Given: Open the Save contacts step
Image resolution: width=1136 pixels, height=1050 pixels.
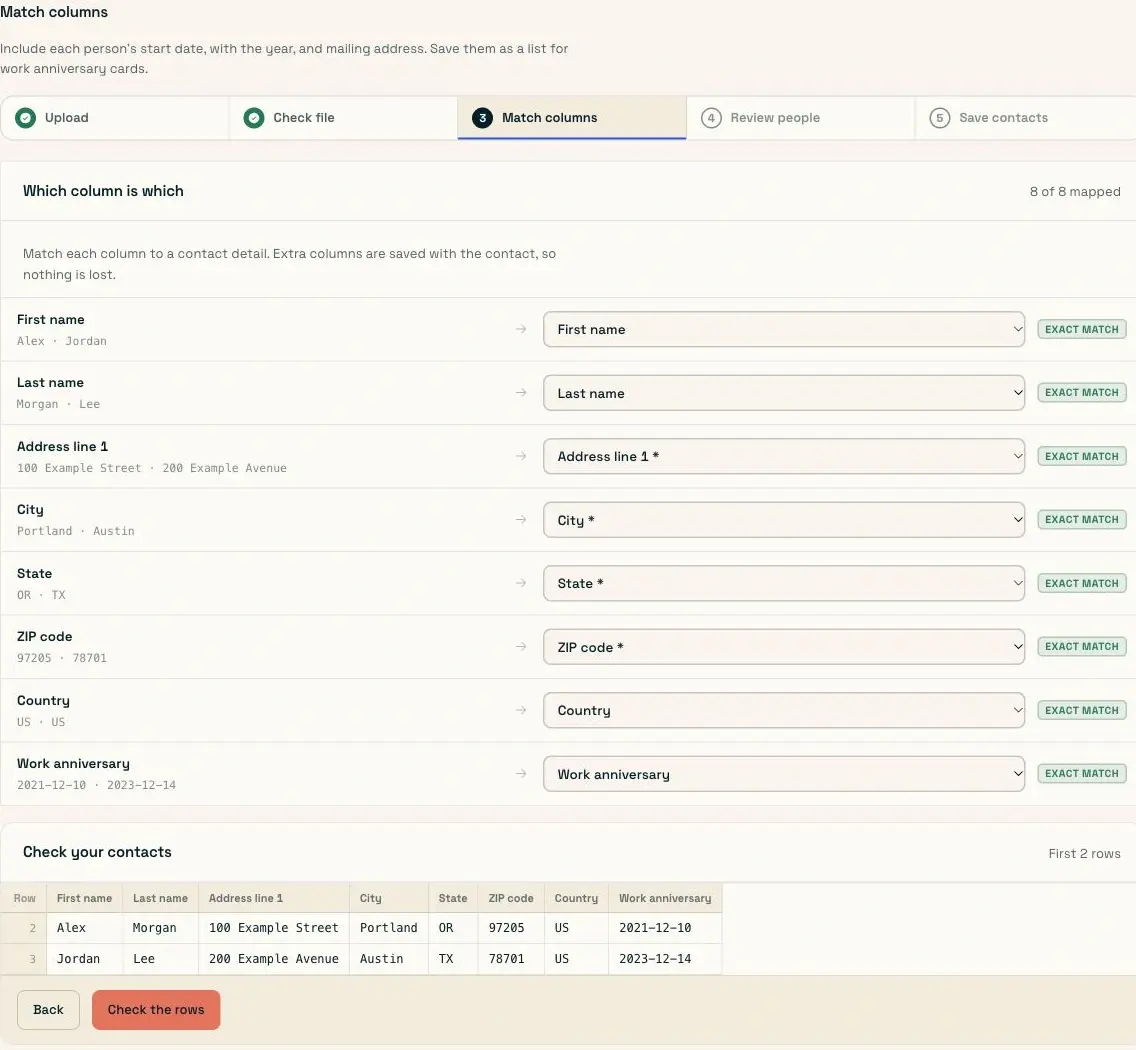Looking at the screenshot, I should pos(1026,117).
